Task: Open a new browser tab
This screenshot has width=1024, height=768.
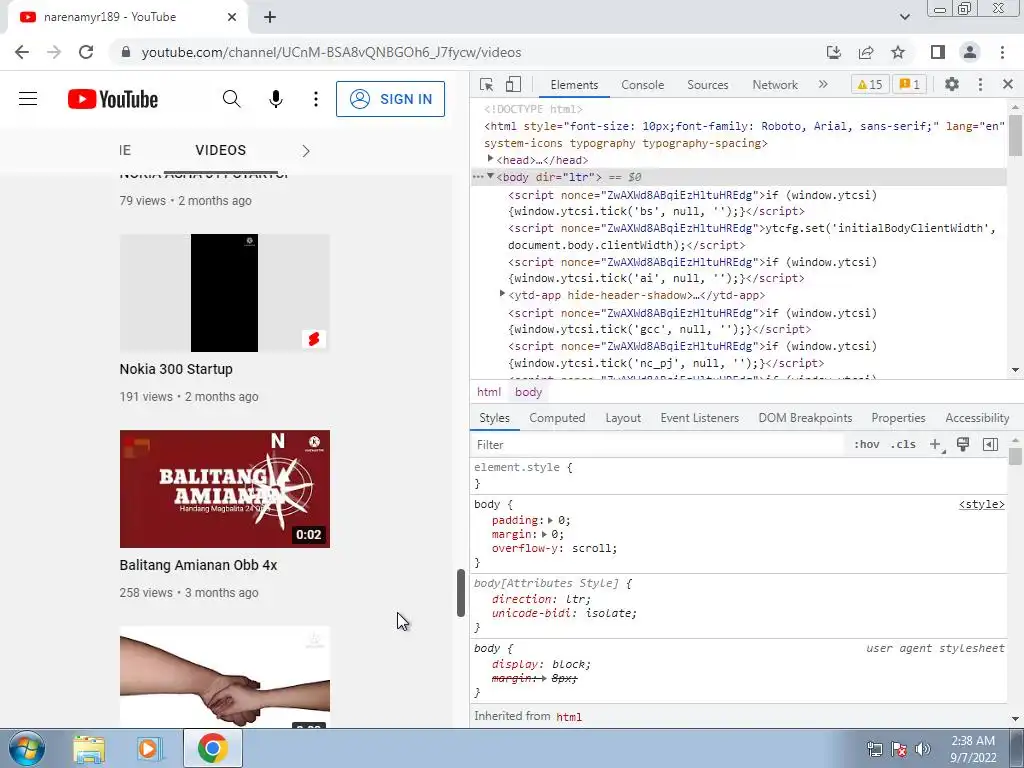Action: tap(270, 18)
